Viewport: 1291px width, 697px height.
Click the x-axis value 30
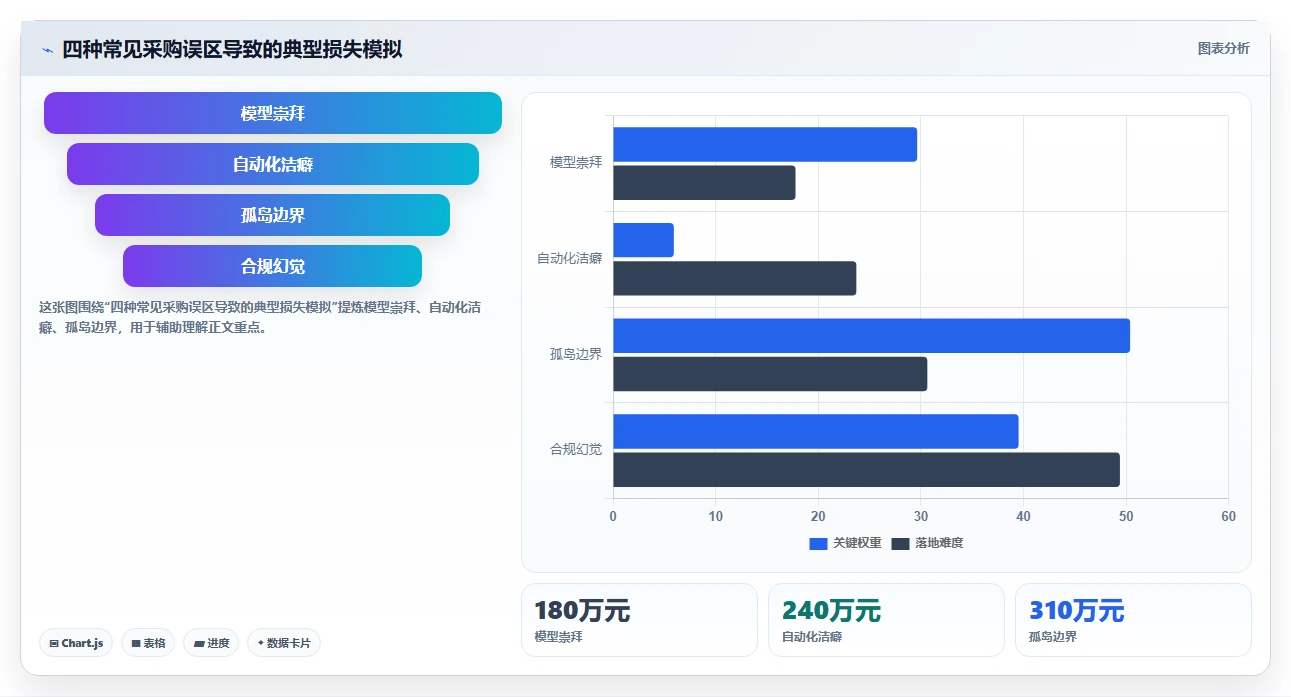pyautogui.click(x=920, y=516)
